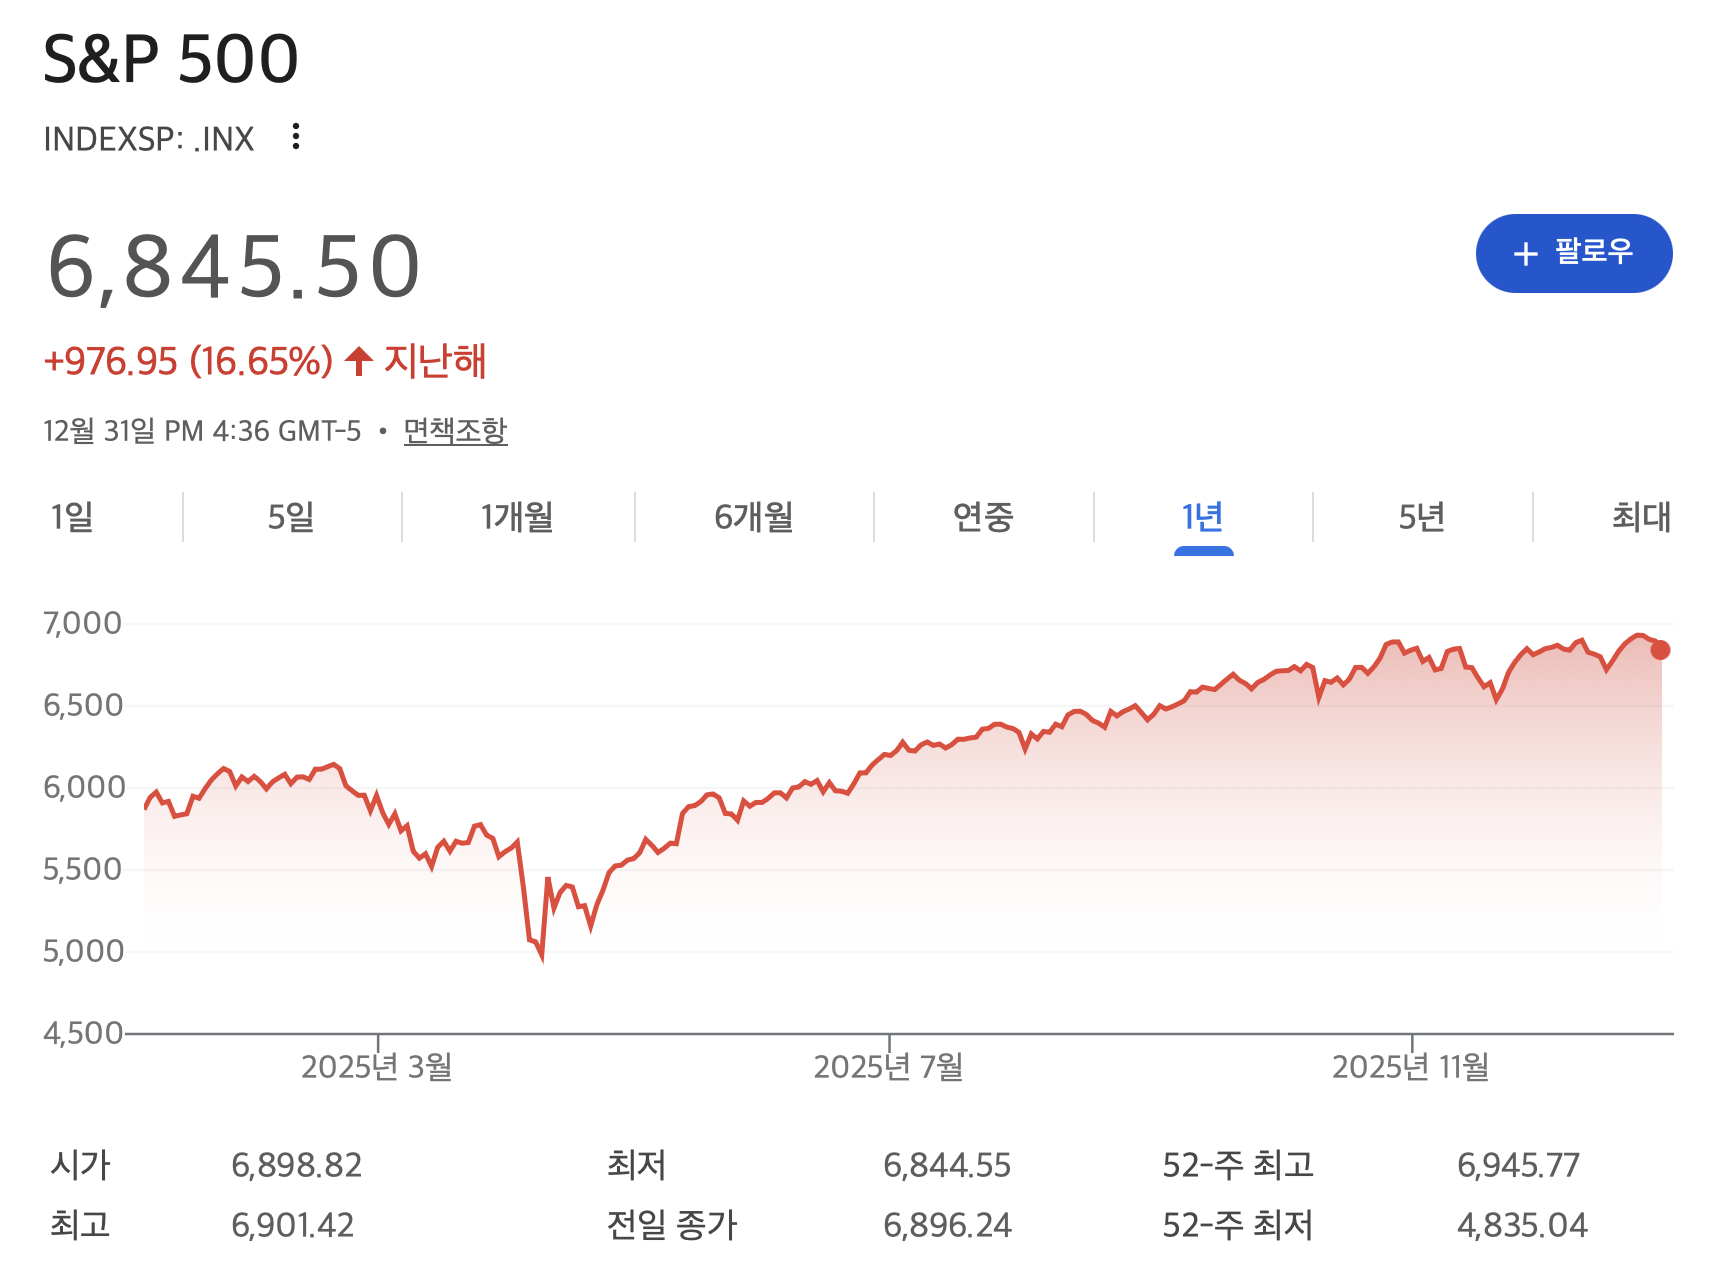The image size is (1718, 1286).
Task: Open the 면책조항 disclaimer link
Action: pos(455,431)
